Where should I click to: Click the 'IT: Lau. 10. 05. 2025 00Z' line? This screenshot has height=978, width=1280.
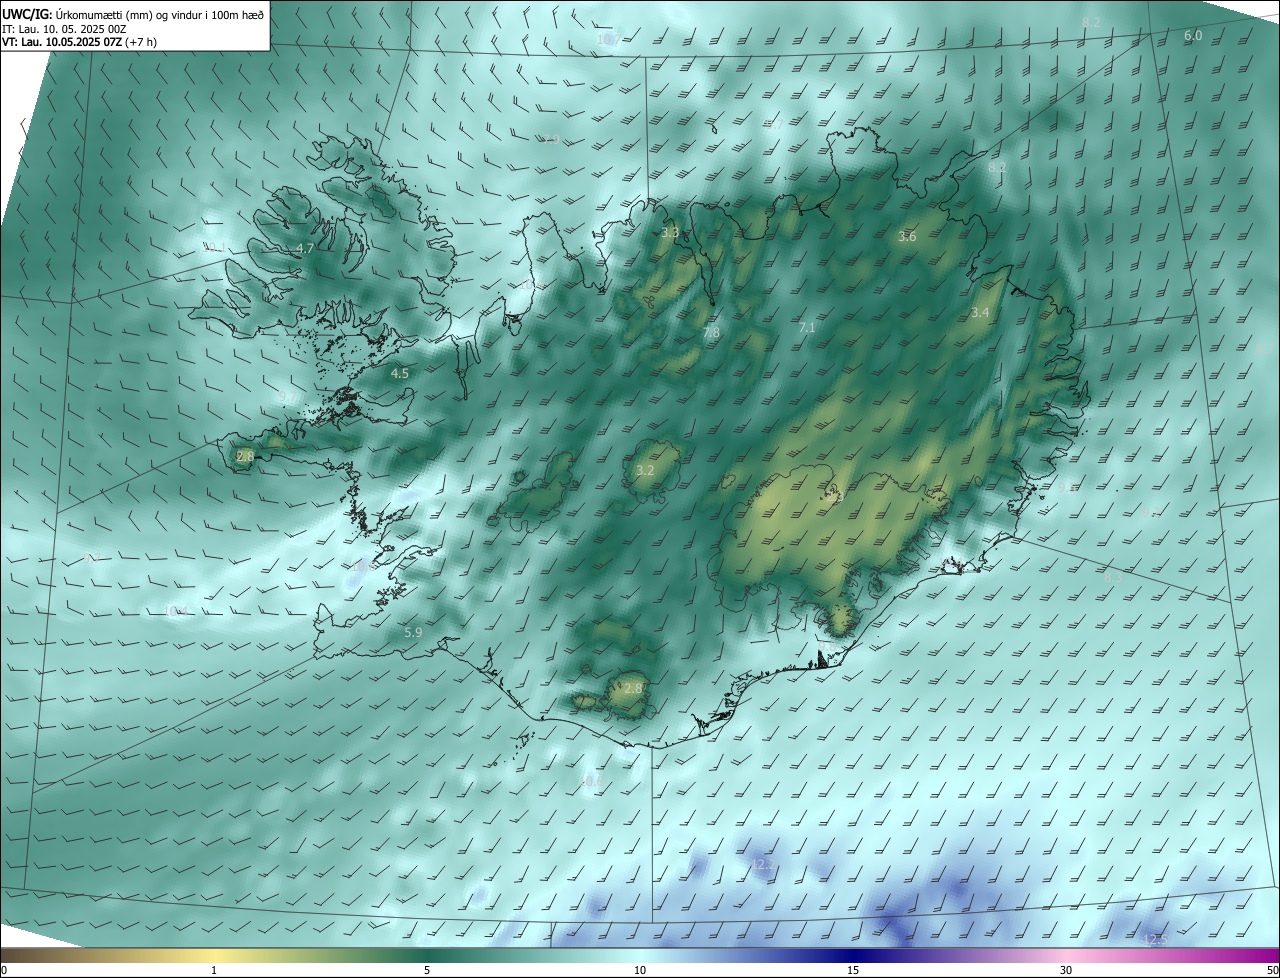pyautogui.click(x=64, y=29)
